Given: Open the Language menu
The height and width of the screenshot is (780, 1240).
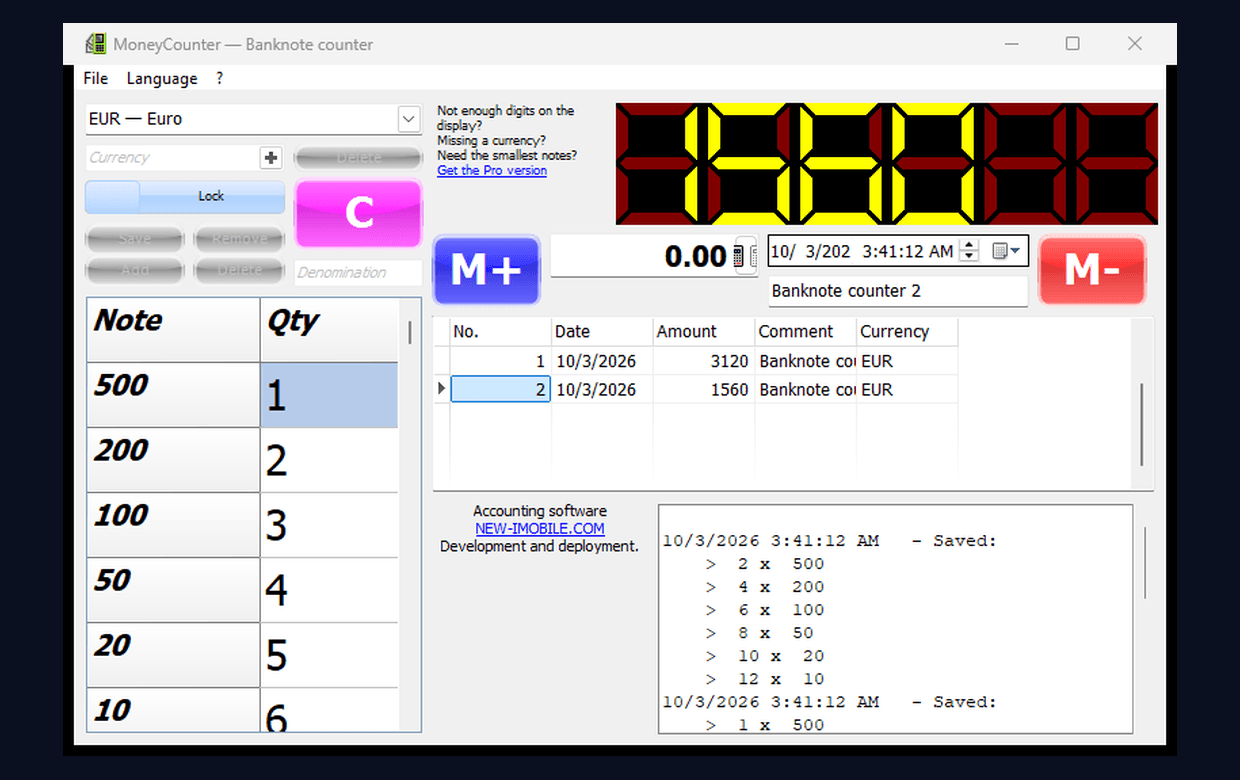Looking at the screenshot, I should 162,78.
